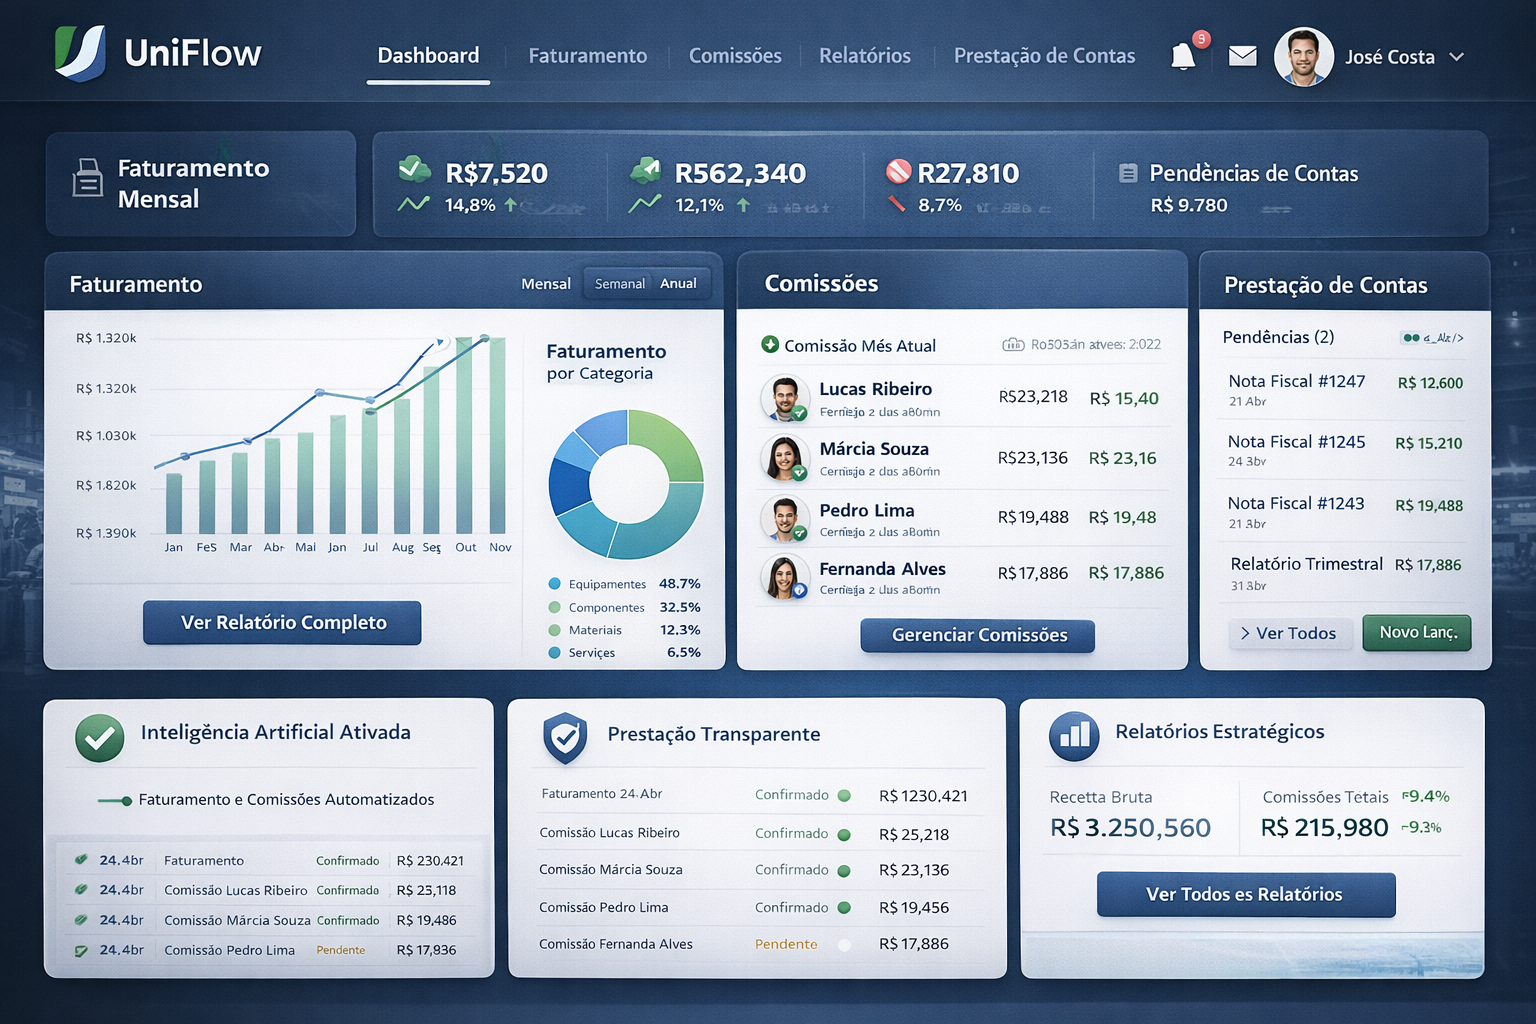This screenshot has width=1536, height=1024.
Task: Click the Inteligência Artificial Ativada checkmark icon
Action: point(100,738)
